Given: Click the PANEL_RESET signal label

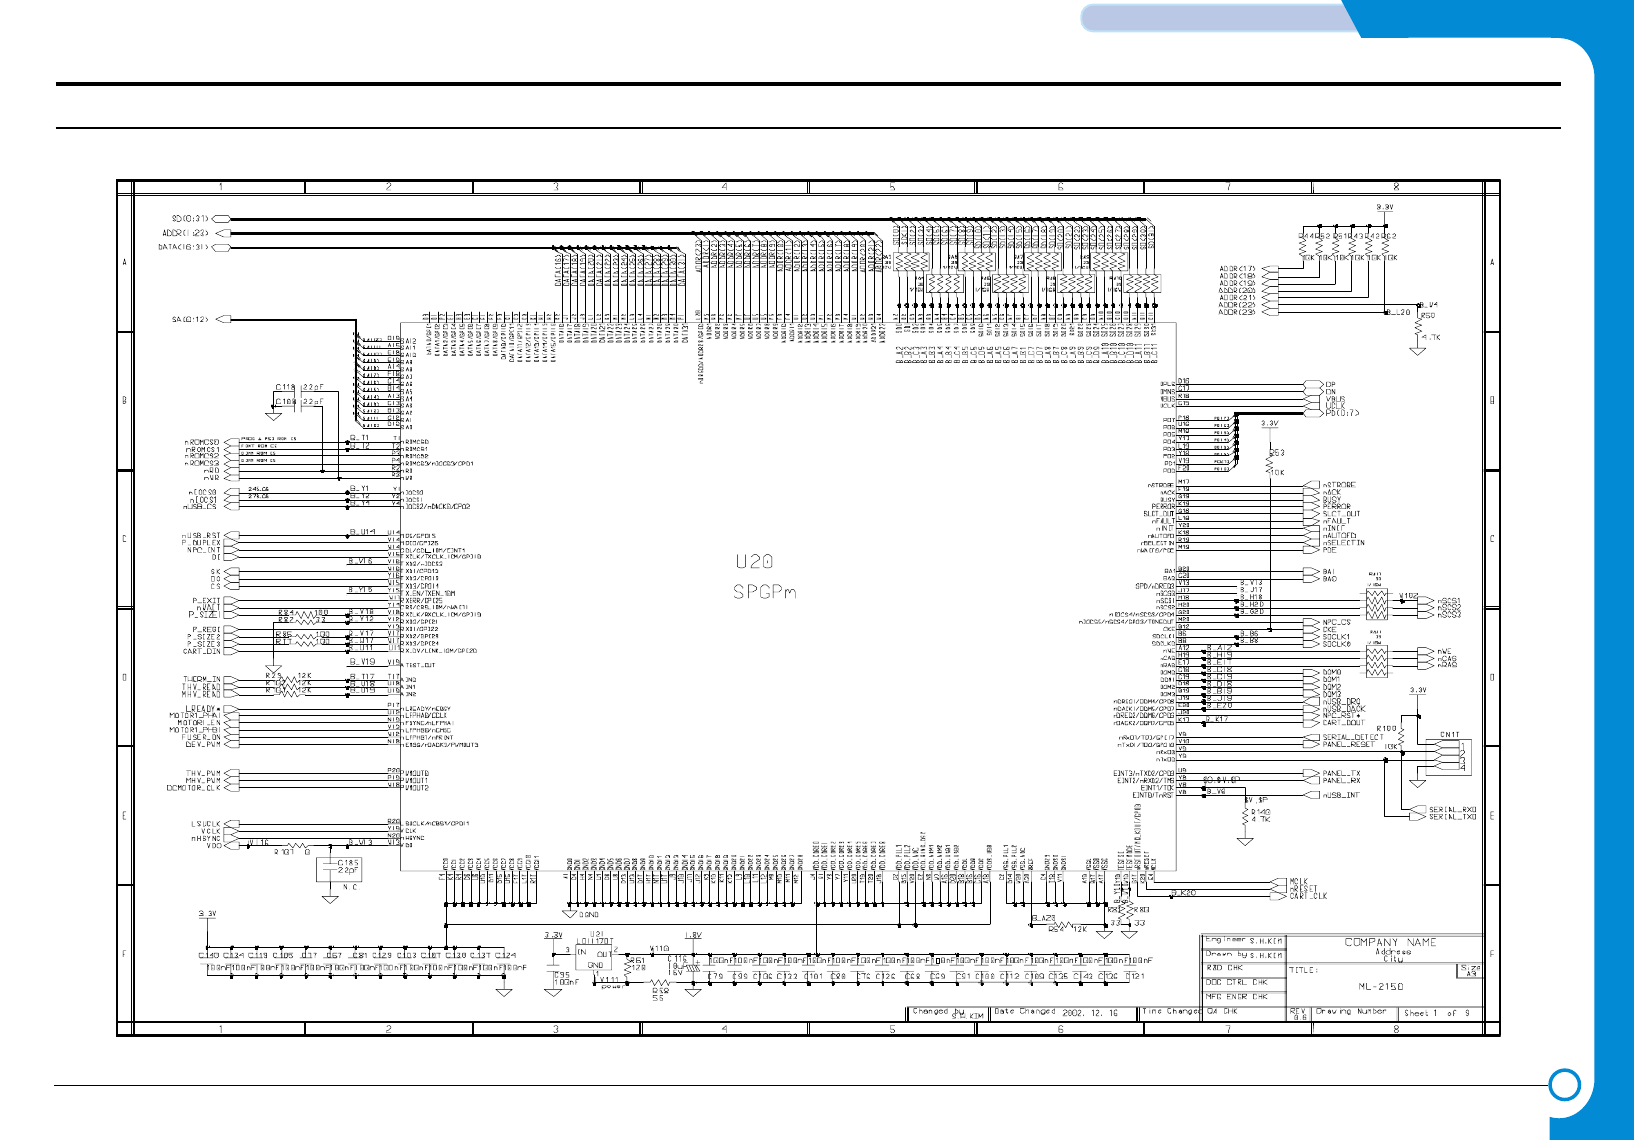Looking at the screenshot, I should coord(1350,744).
